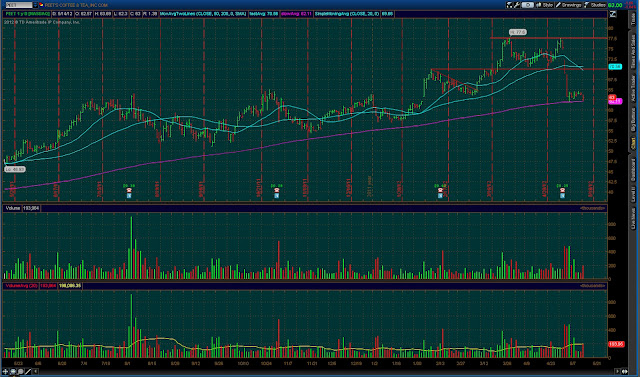The height and width of the screenshot is (377, 640).
Task: Click the colored symbol link icon
Action: pos(42,5)
